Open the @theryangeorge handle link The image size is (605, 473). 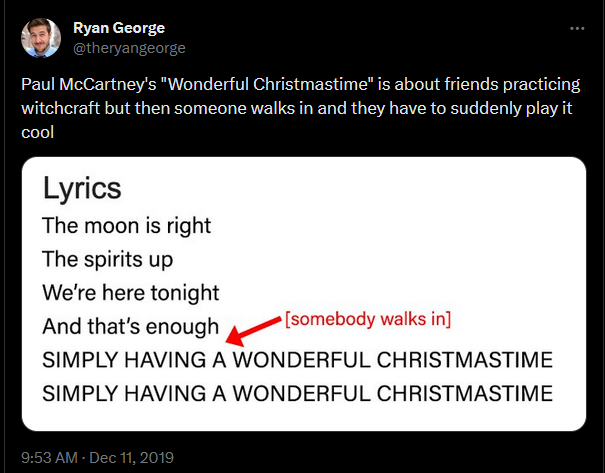(x=129, y=47)
